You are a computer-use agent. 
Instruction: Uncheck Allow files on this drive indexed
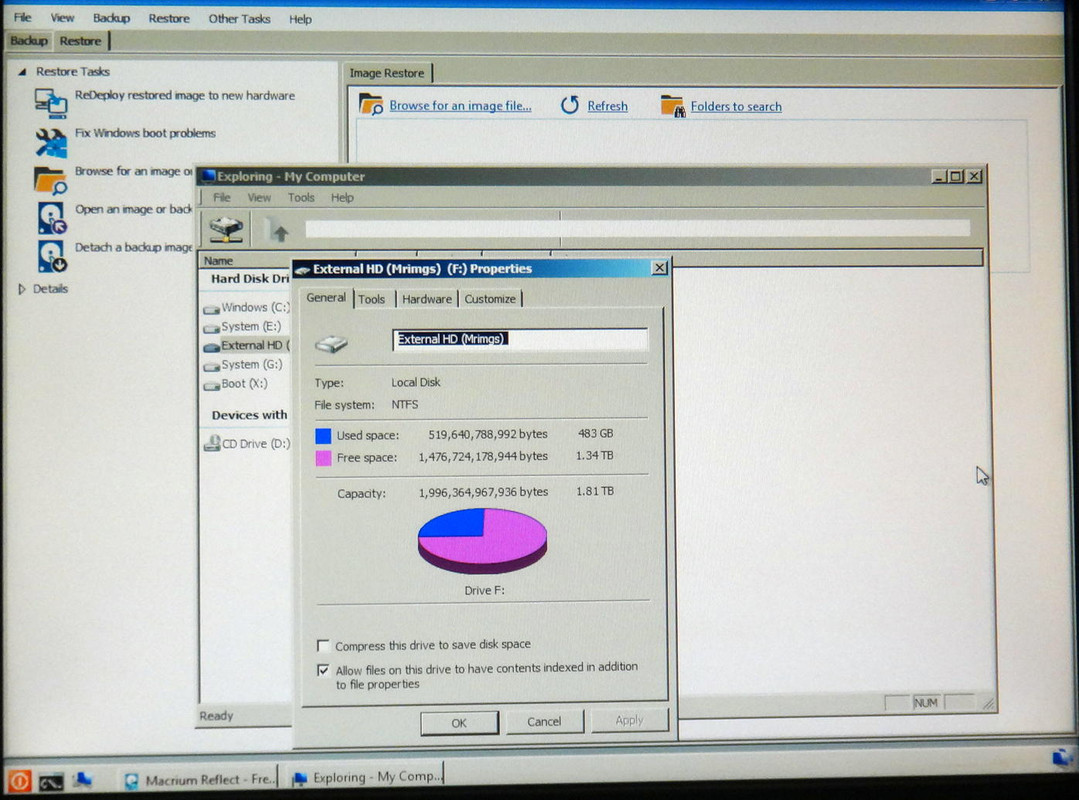pos(323,669)
